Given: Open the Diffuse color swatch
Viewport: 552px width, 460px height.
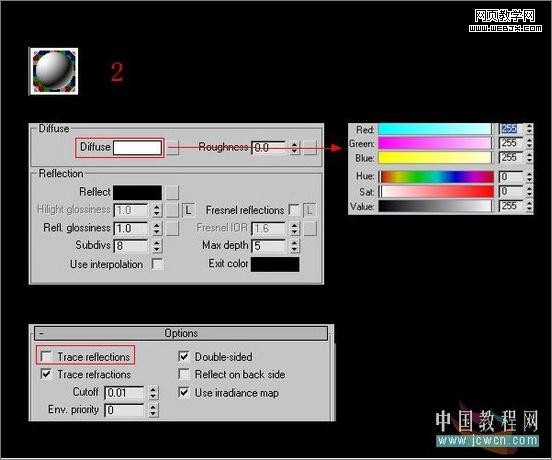Looking at the screenshot, I should click(x=138, y=148).
